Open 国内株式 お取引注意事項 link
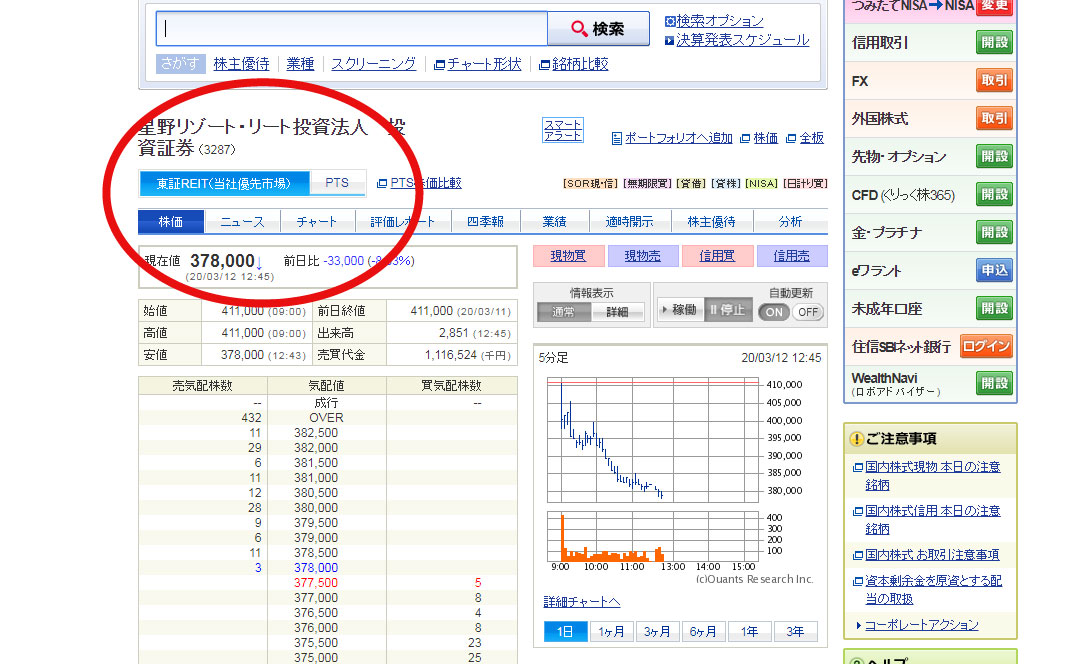Screen dimensions: 1085x664 tap(931, 555)
